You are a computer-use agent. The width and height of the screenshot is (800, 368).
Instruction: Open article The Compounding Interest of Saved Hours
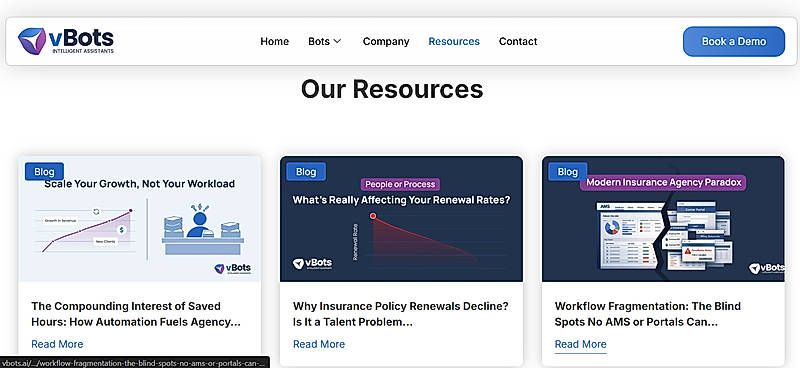[136, 314]
